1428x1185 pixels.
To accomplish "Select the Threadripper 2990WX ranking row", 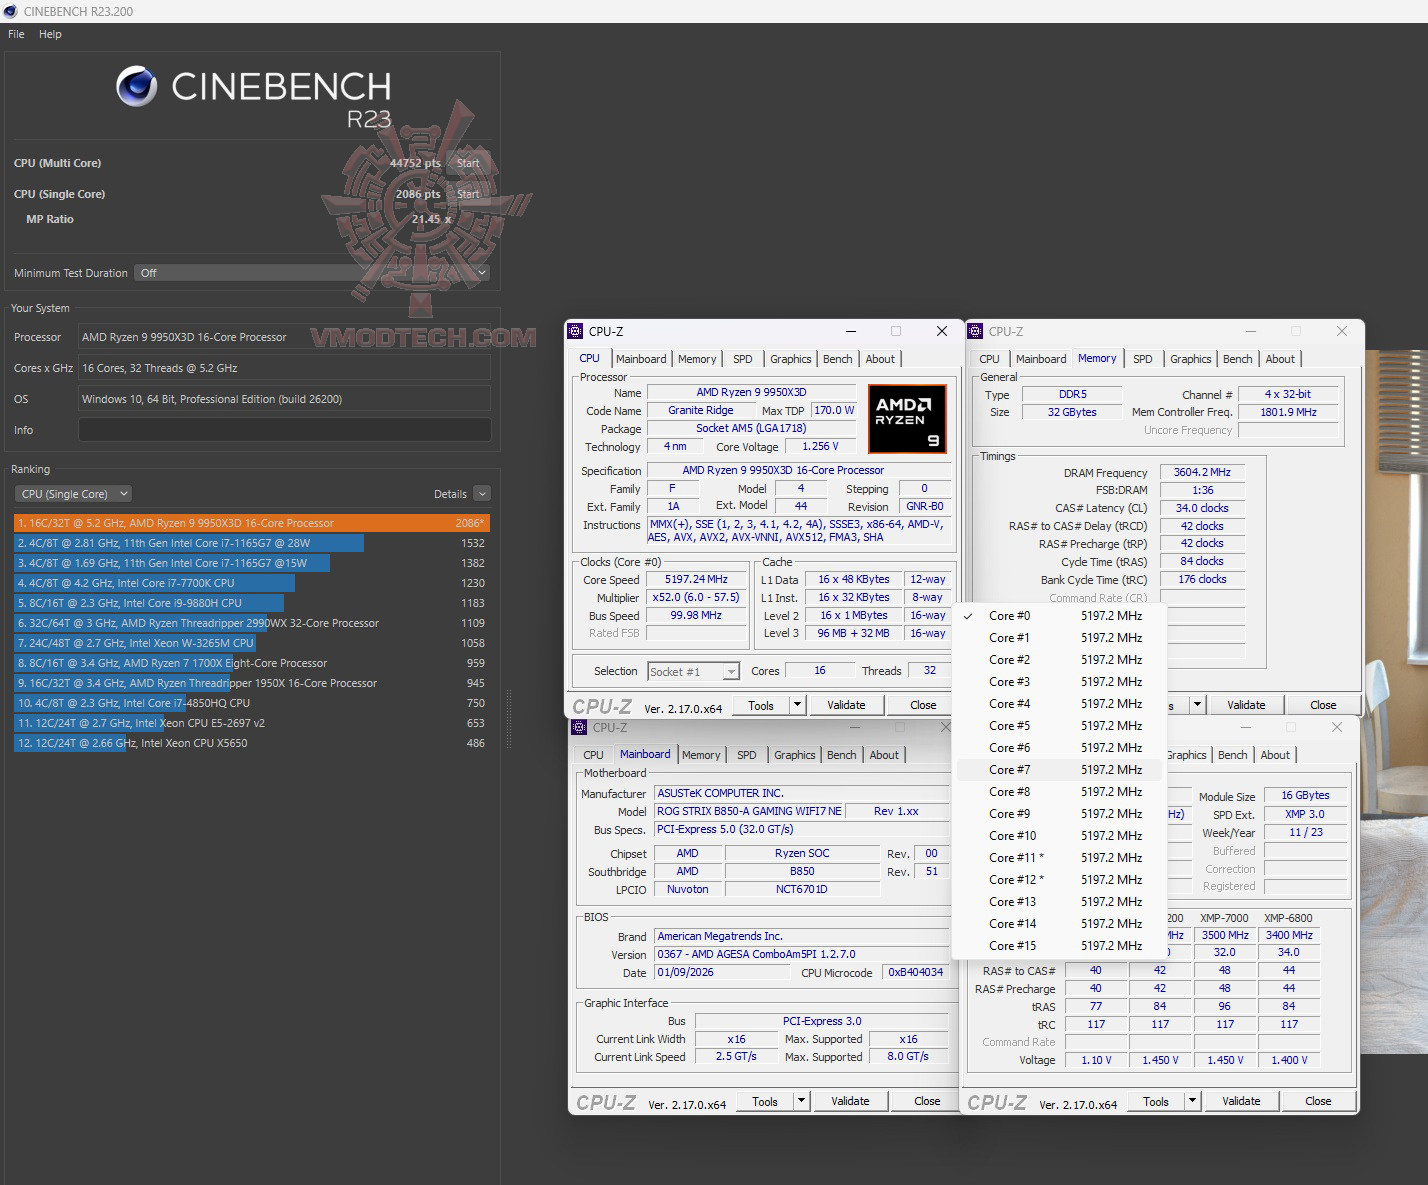I will (x=252, y=623).
